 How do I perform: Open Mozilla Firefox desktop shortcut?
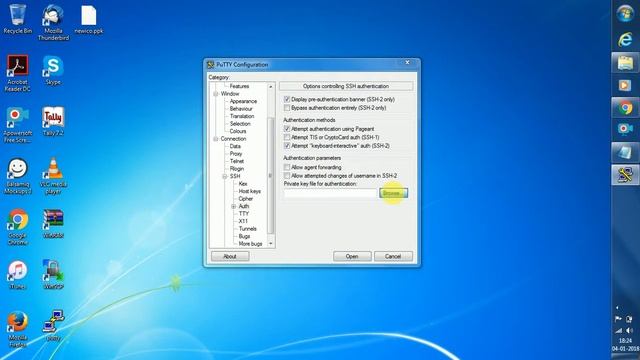[18, 329]
